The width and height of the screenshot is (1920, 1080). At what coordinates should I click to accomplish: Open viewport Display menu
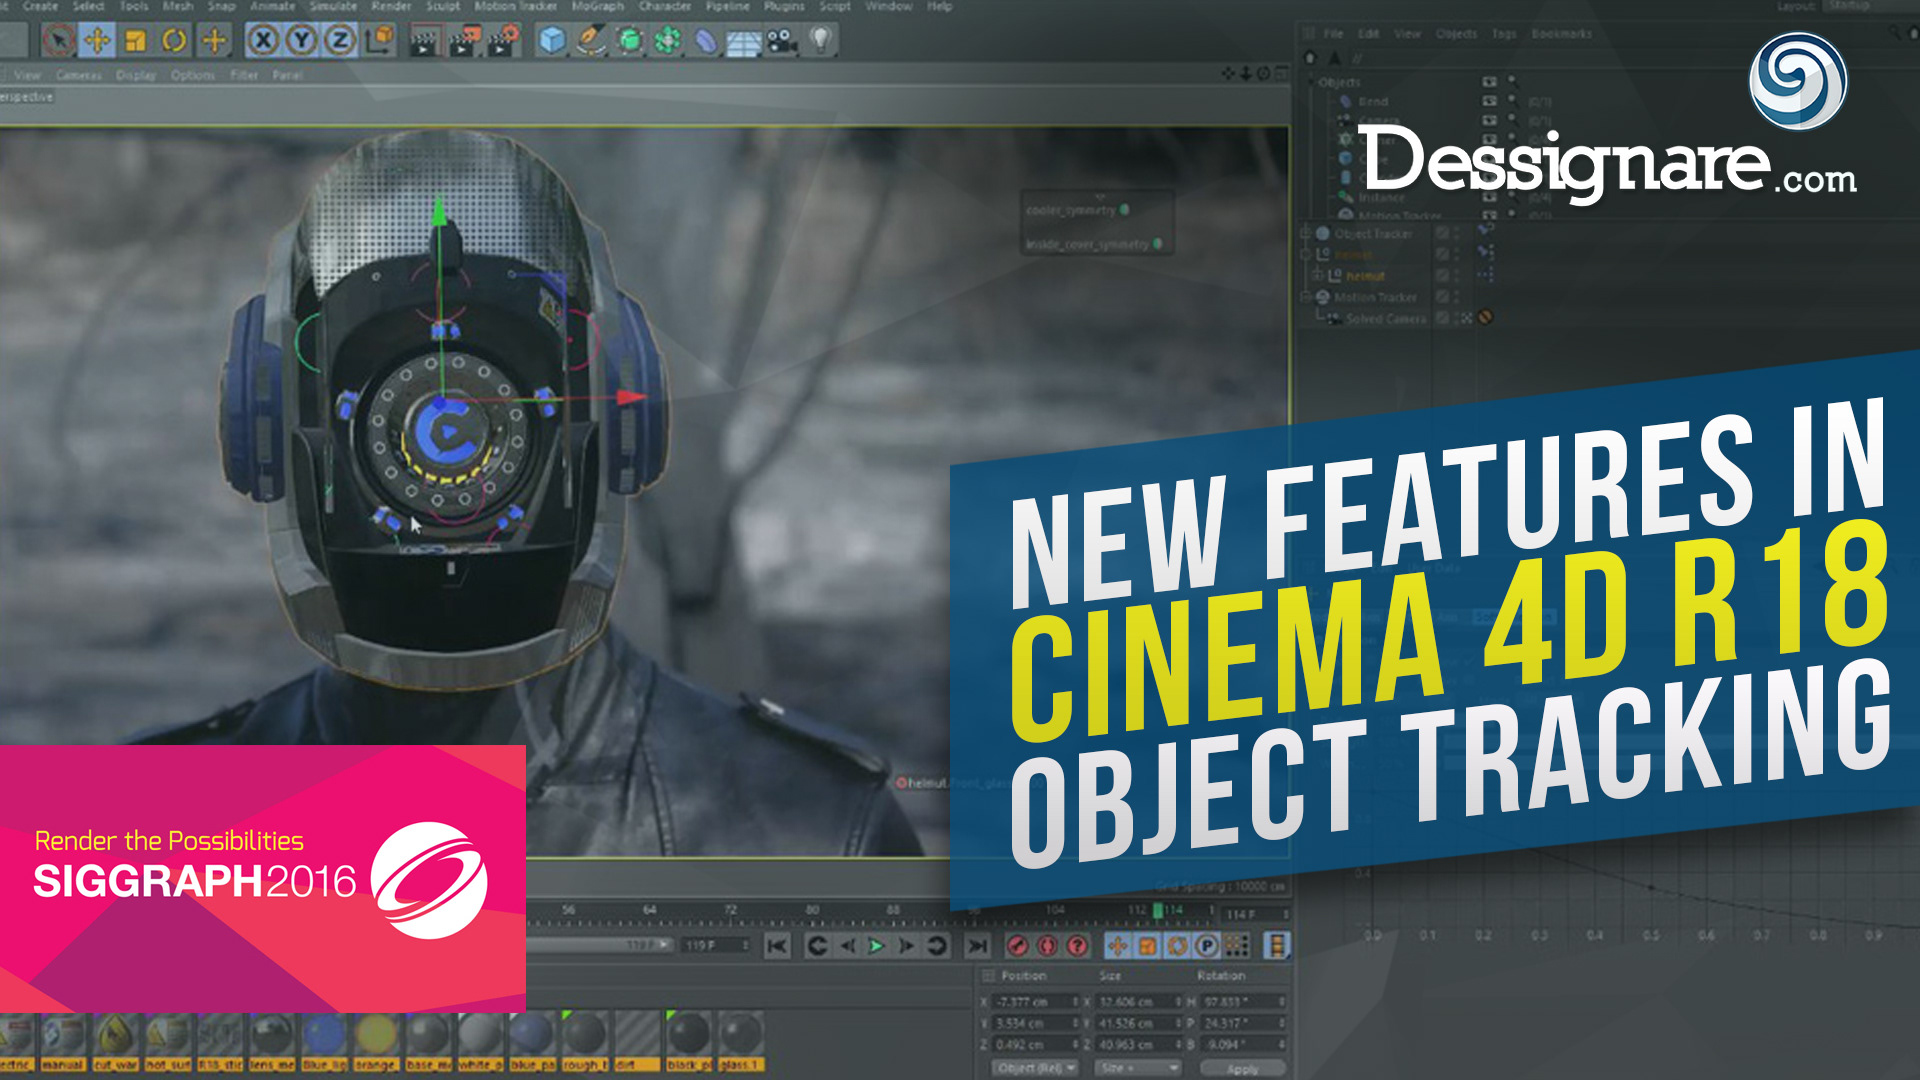click(x=136, y=75)
